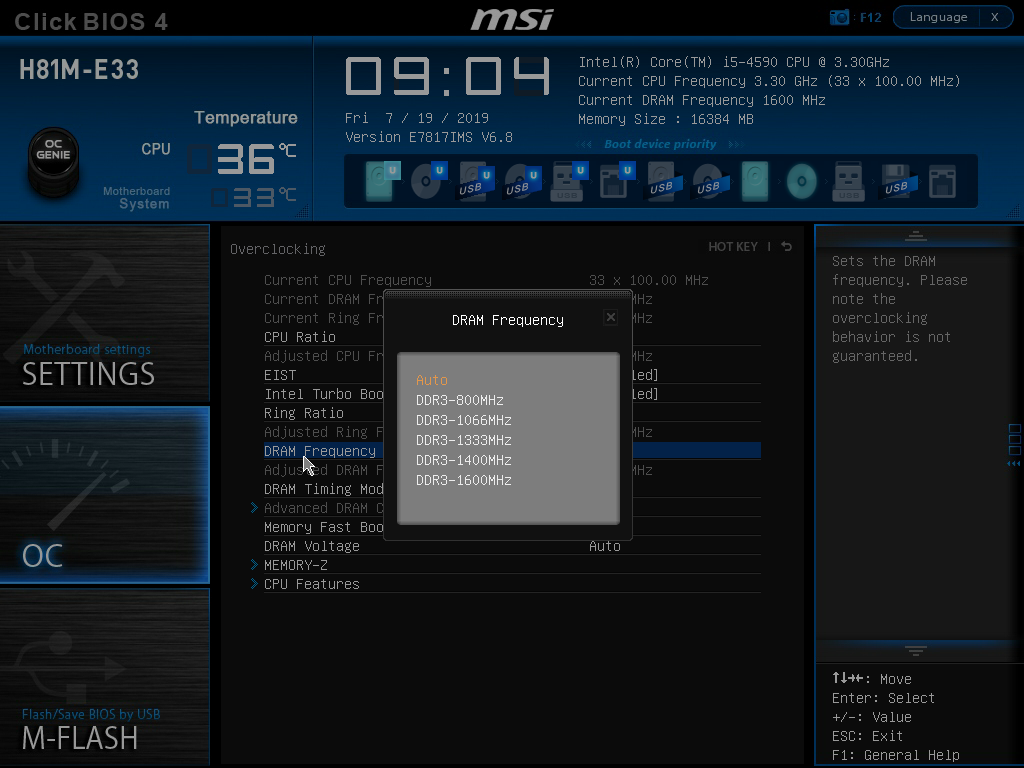This screenshot has height=768, width=1024.
Task: Click the H81M-E33 board name
Action: (79, 69)
